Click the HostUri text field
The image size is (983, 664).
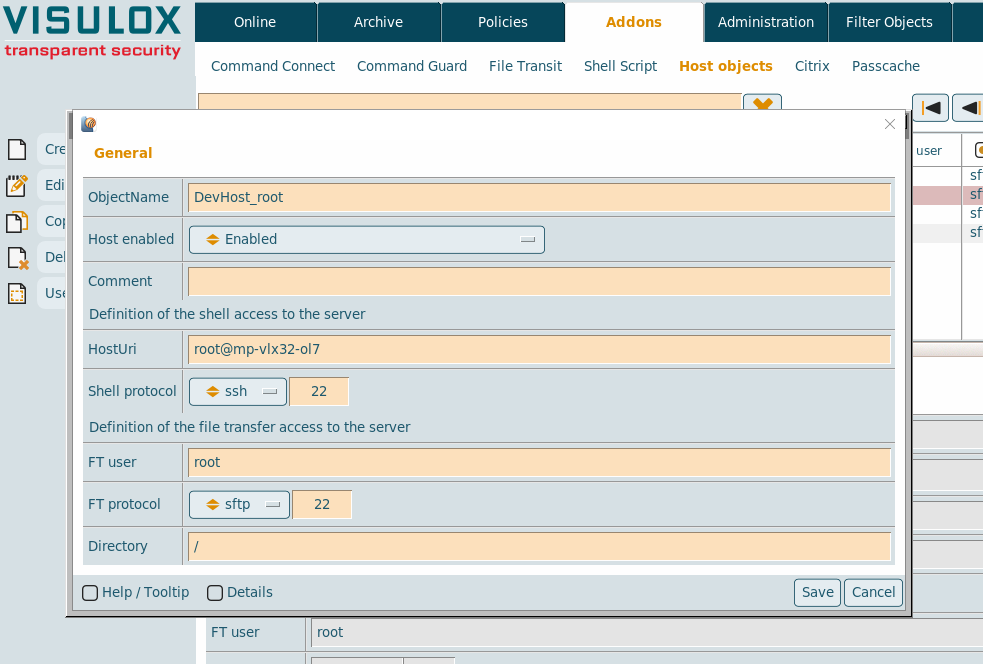539,350
